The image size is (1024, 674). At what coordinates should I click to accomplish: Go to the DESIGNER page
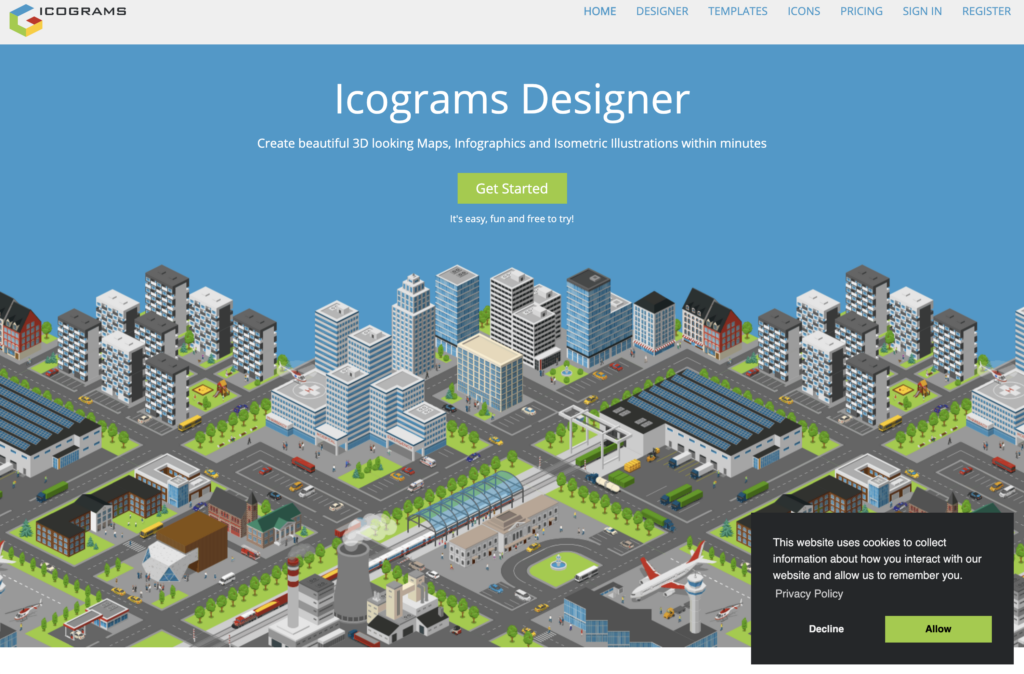(x=662, y=12)
